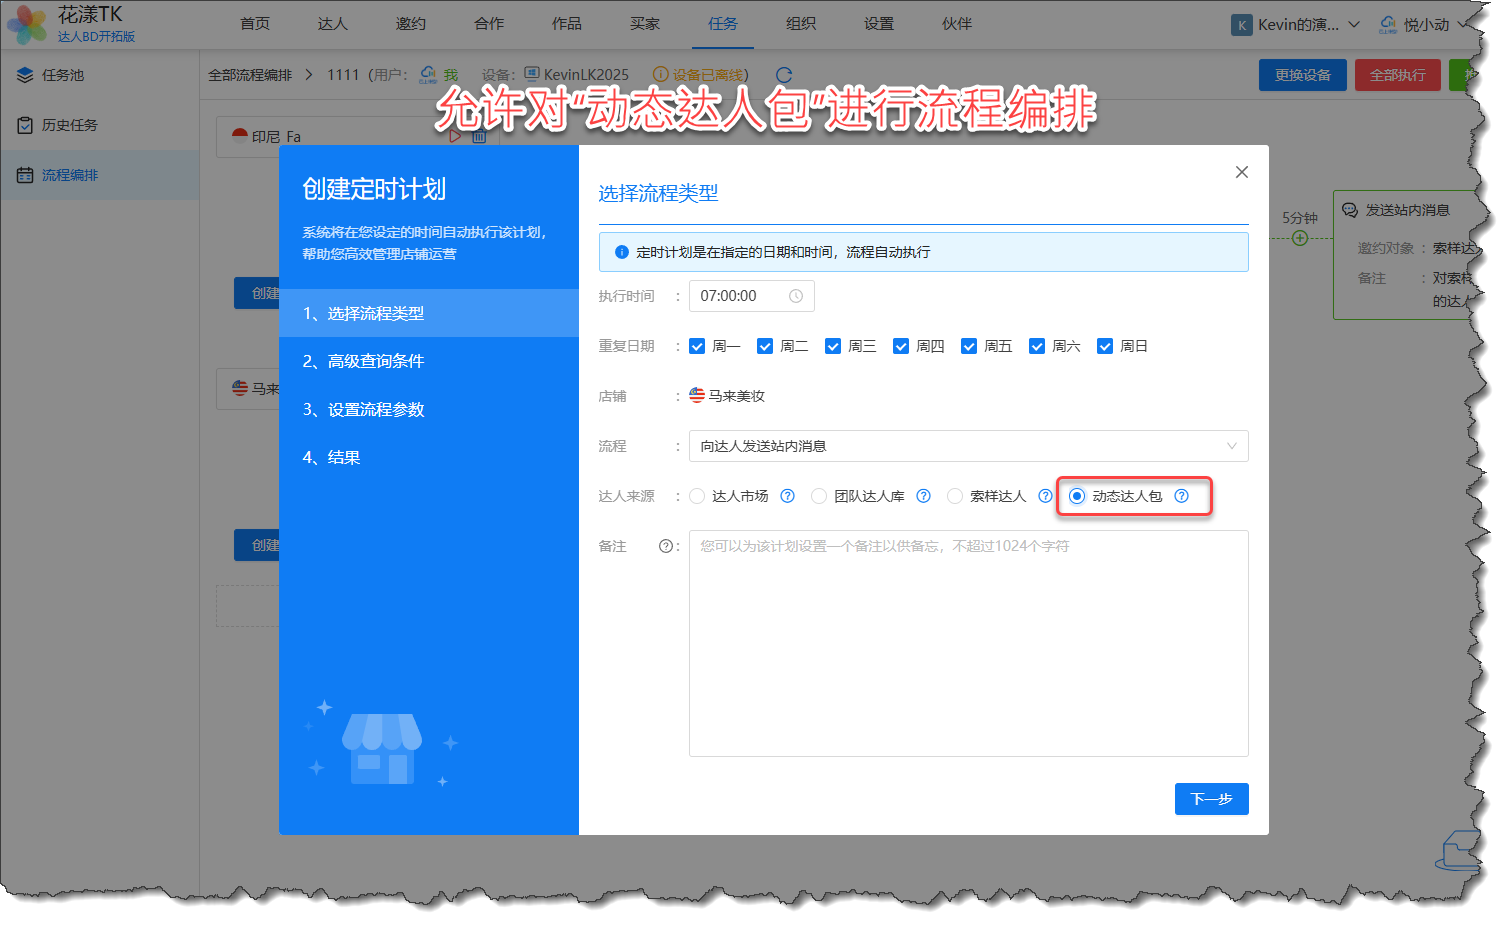Click the 下一步 button
Screen dimensions: 1511x928
[1210, 799]
